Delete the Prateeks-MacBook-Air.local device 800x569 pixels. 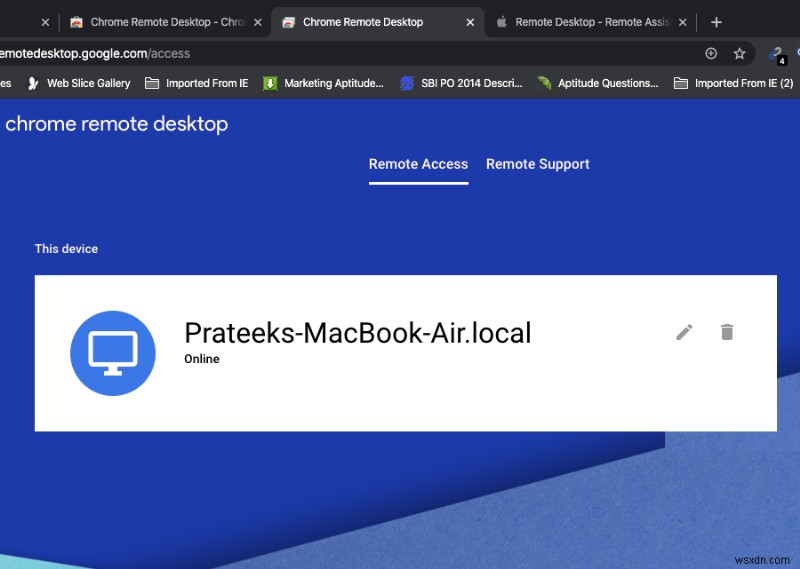pos(727,332)
